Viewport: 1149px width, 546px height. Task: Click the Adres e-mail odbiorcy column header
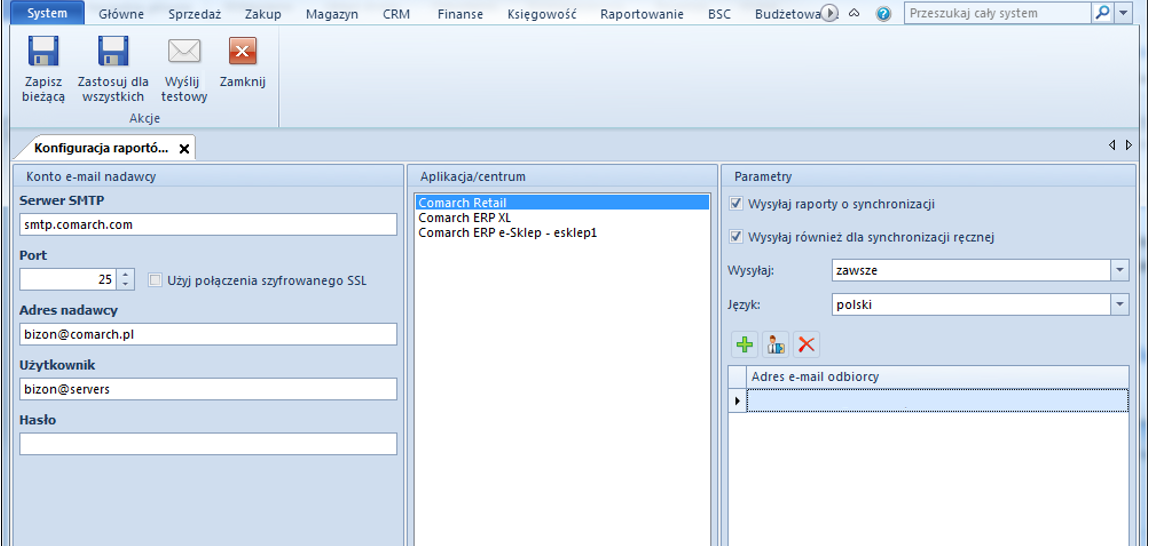click(937, 376)
